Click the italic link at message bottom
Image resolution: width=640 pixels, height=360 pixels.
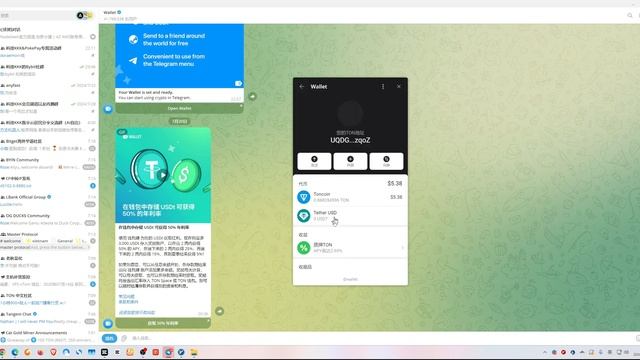pyautogui.click(x=137, y=312)
